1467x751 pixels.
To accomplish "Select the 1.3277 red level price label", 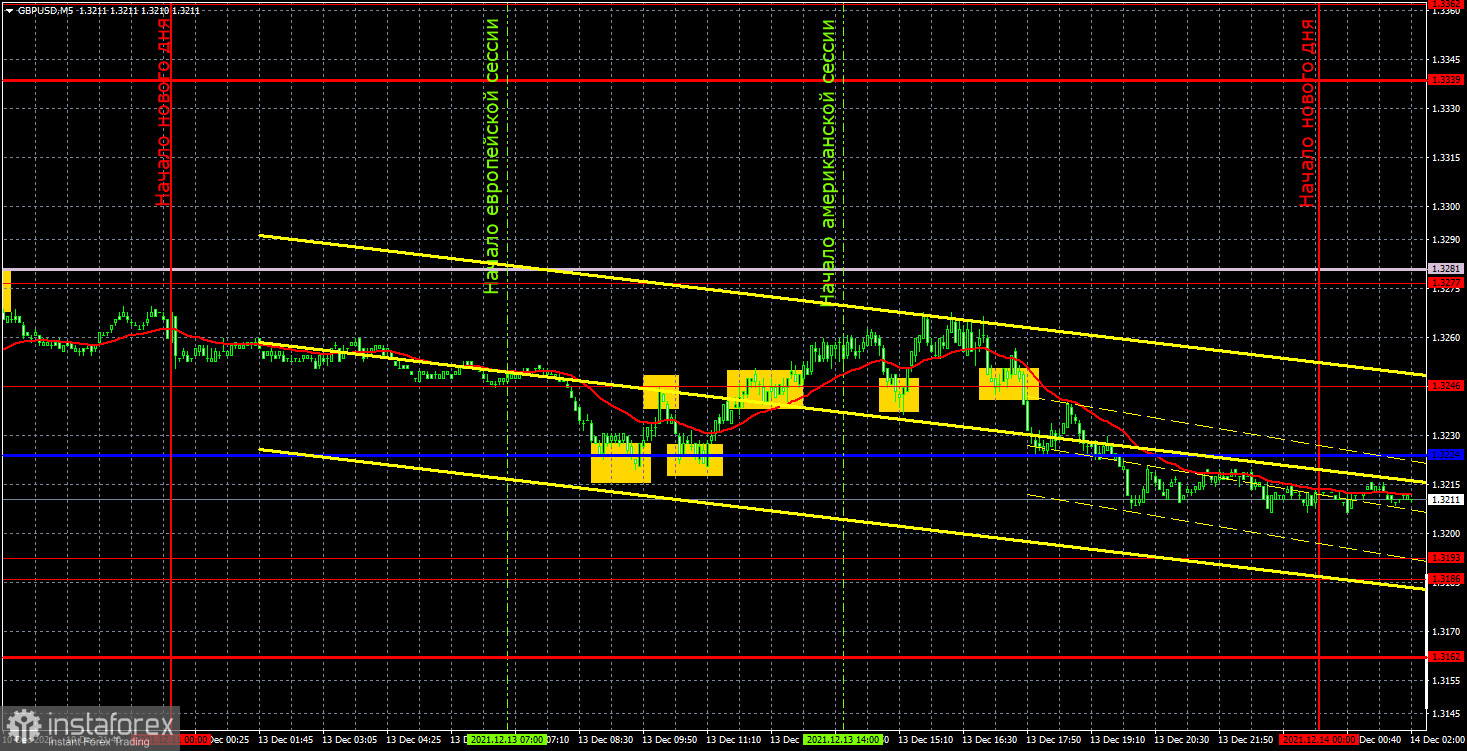I will pos(1446,283).
